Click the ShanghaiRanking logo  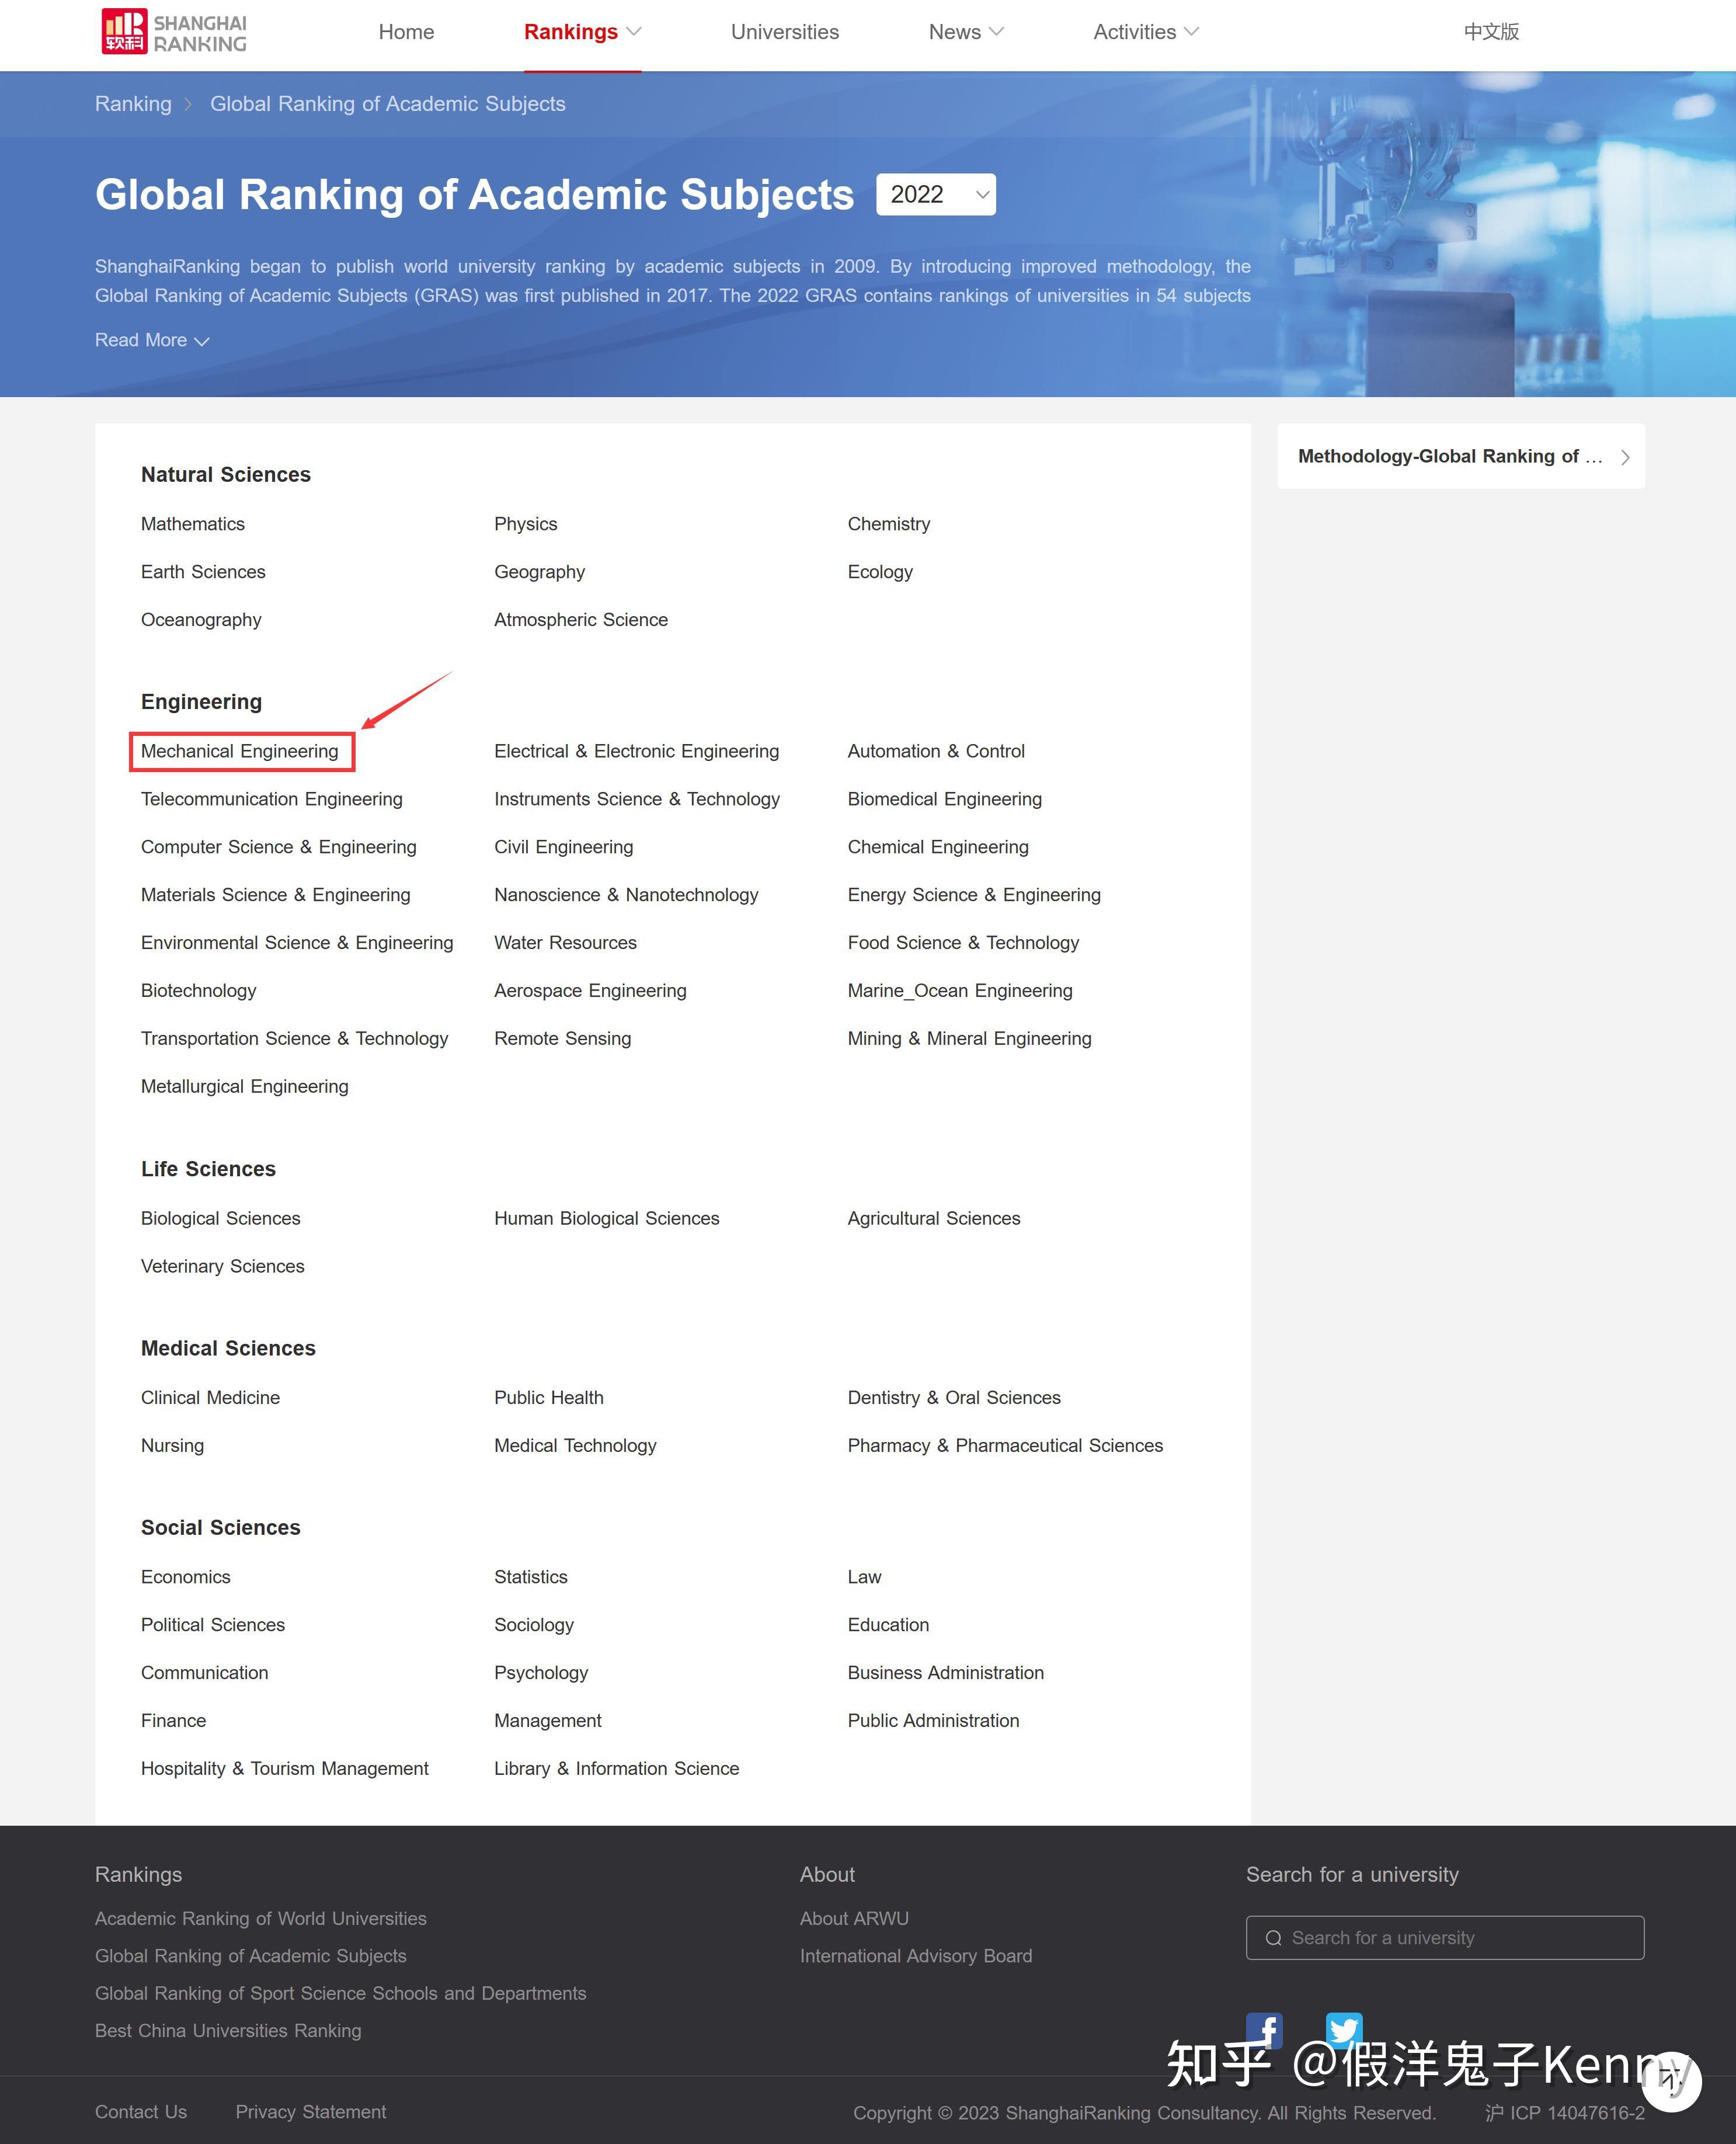pyautogui.click(x=174, y=32)
